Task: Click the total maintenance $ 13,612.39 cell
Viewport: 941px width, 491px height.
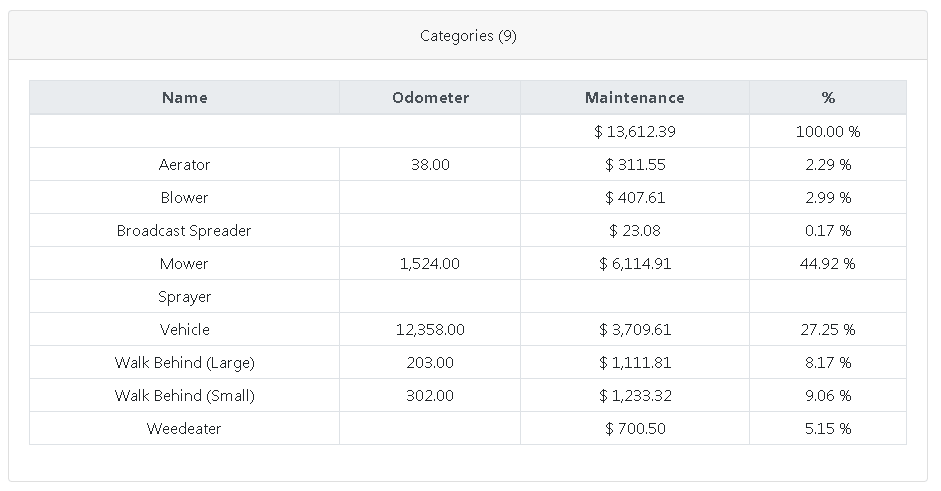Action: pos(634,132)
